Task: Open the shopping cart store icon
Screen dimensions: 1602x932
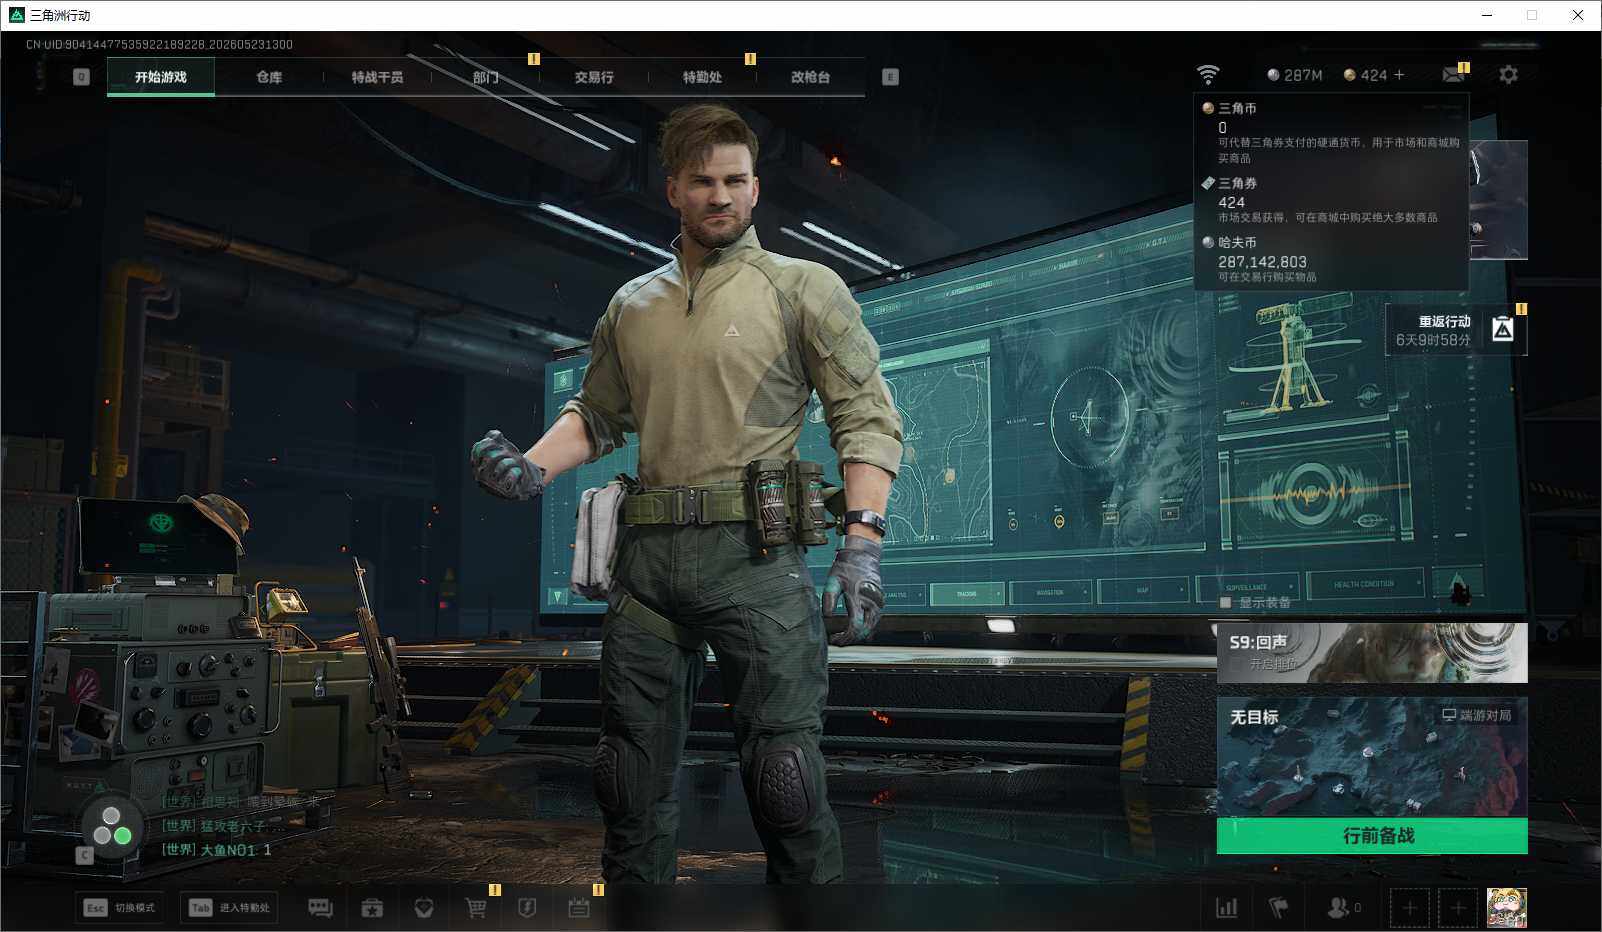Action: (x=476, y=908)
